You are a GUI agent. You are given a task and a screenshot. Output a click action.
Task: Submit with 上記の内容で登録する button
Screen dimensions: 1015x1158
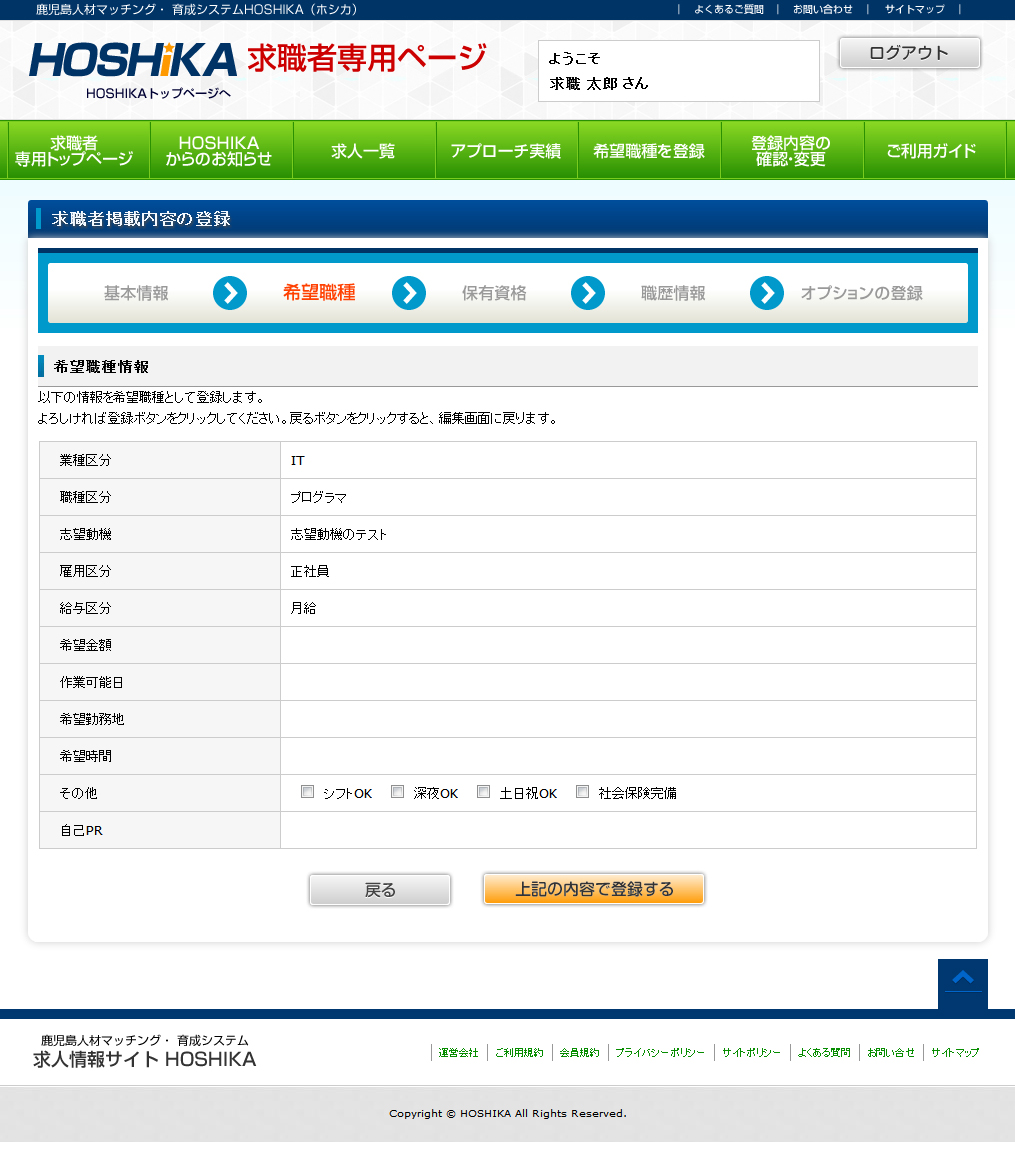click(x=594, y=889)
